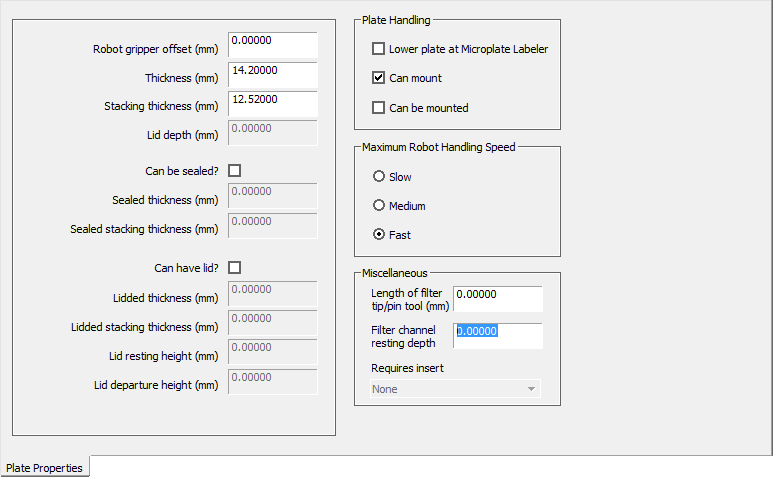Click the Sealed thickness (mm) field
Screen dimensions: 773x477
pos(273,196)
